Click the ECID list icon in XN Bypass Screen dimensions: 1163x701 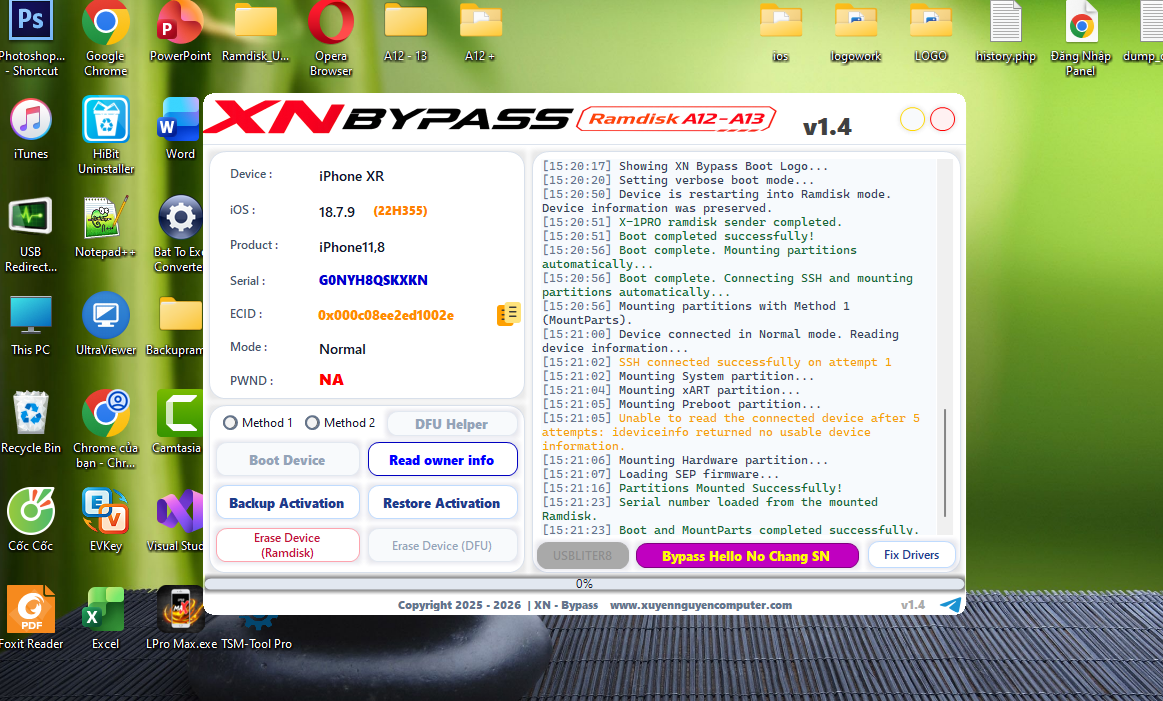click(508, 315)
